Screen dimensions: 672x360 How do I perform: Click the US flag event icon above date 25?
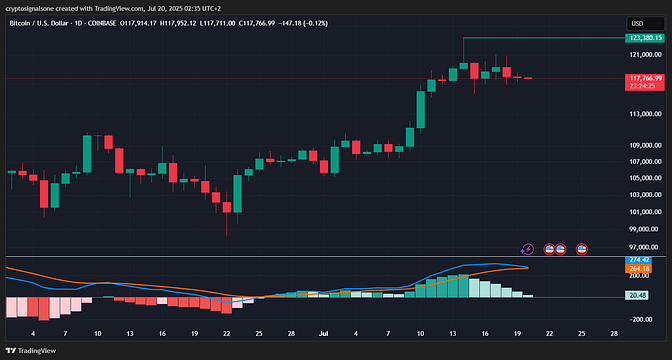582,249
